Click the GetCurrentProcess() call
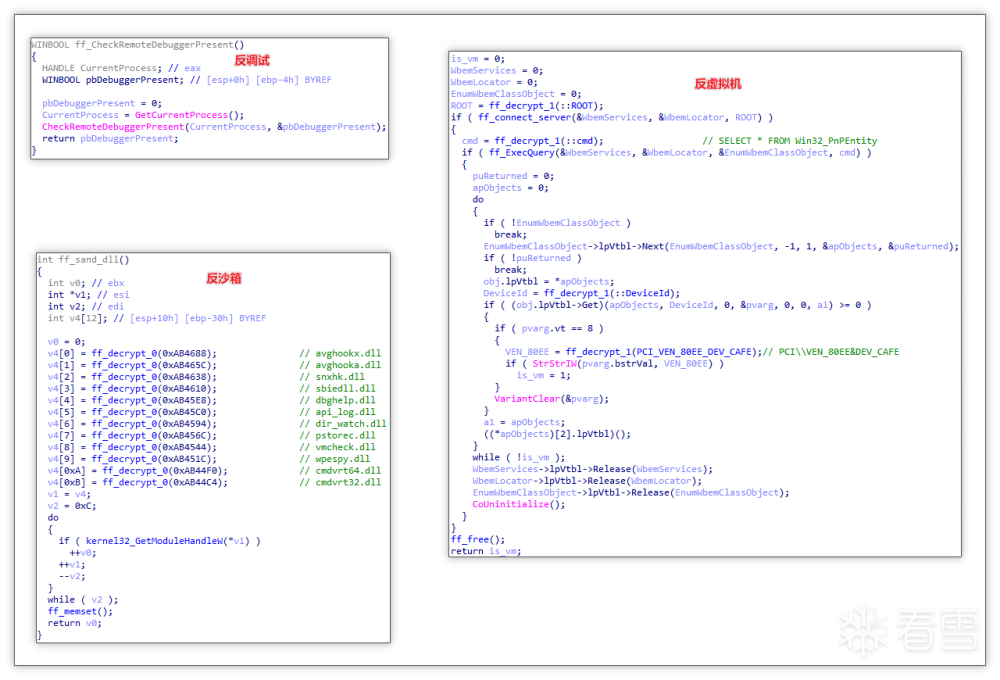Screen dimensions: 1000x680 (x=189, y=115)
